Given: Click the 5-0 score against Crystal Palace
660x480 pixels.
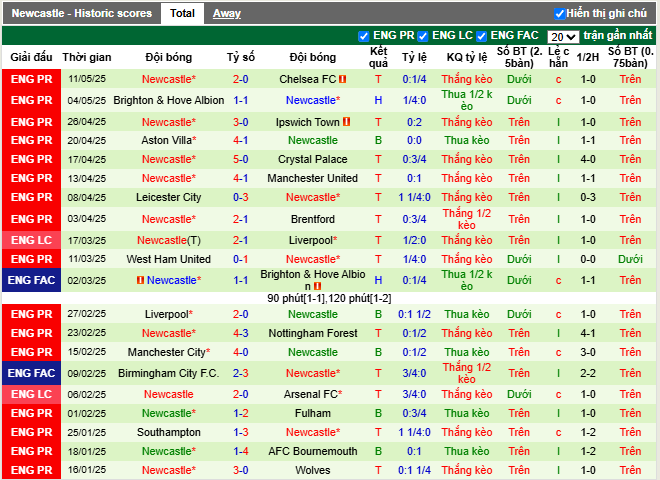Looking at the screenshot, I should pyautogui.click(x=241, y=159).
